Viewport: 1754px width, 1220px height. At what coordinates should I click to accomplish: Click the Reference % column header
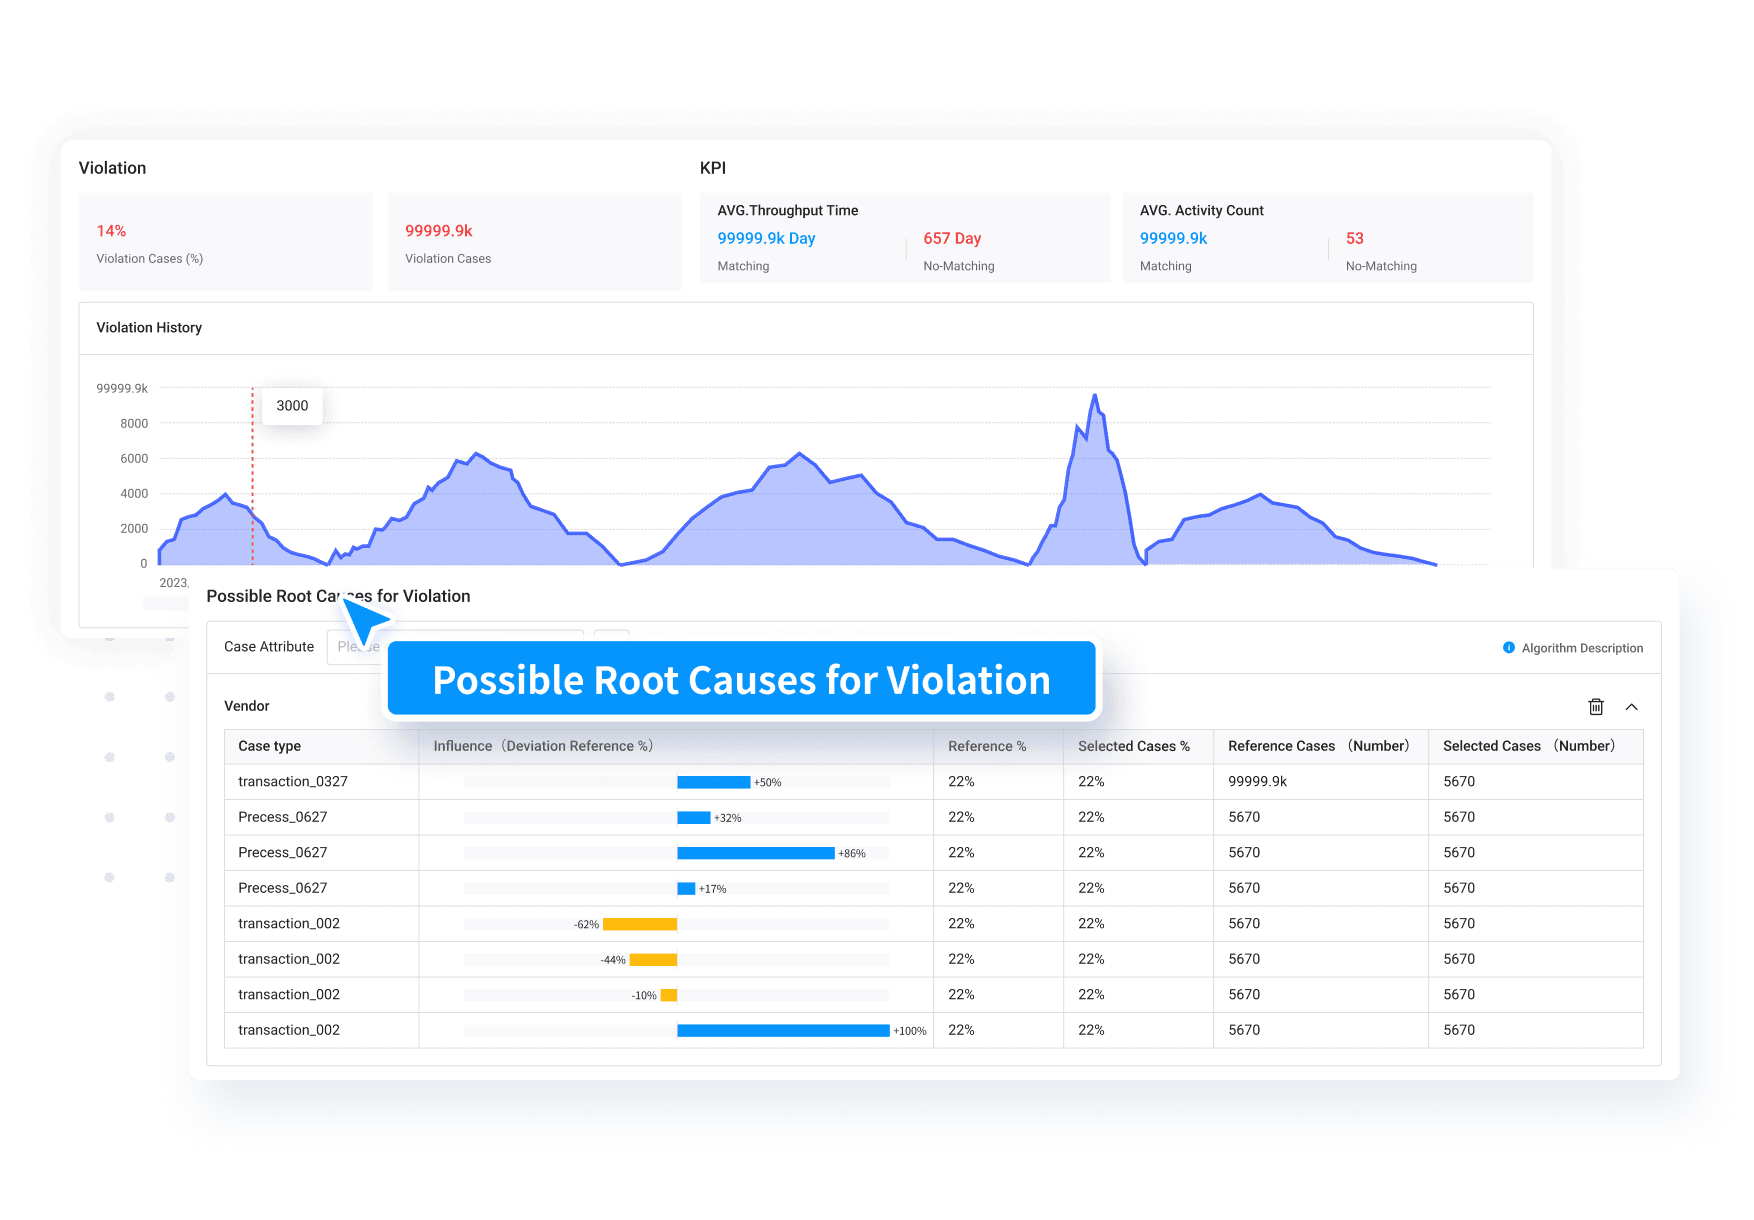(987, 746)
